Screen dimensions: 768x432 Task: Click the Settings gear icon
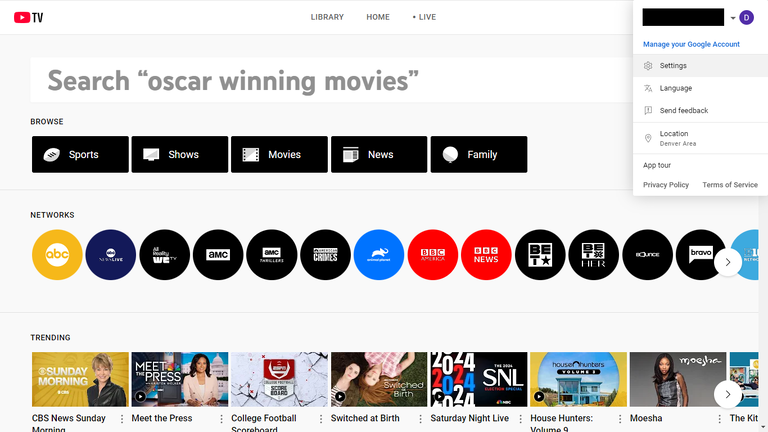coord(648,66)
